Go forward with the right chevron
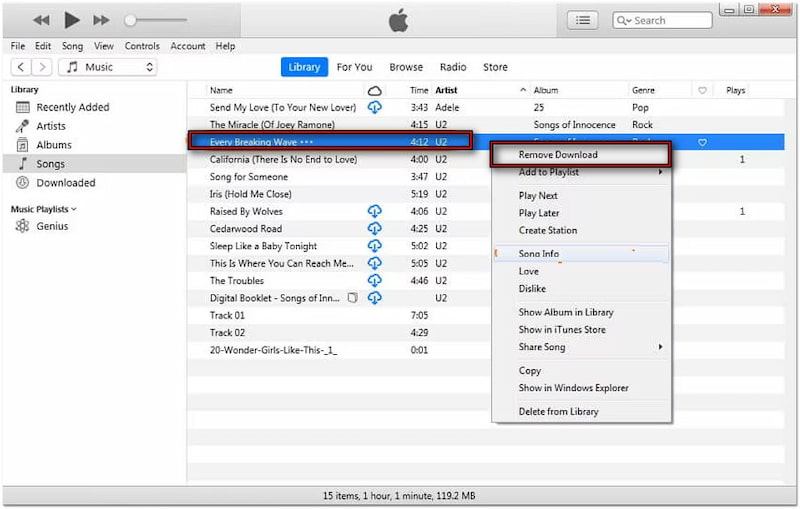This screenshot has width=800, height=509. click(42, 67)
